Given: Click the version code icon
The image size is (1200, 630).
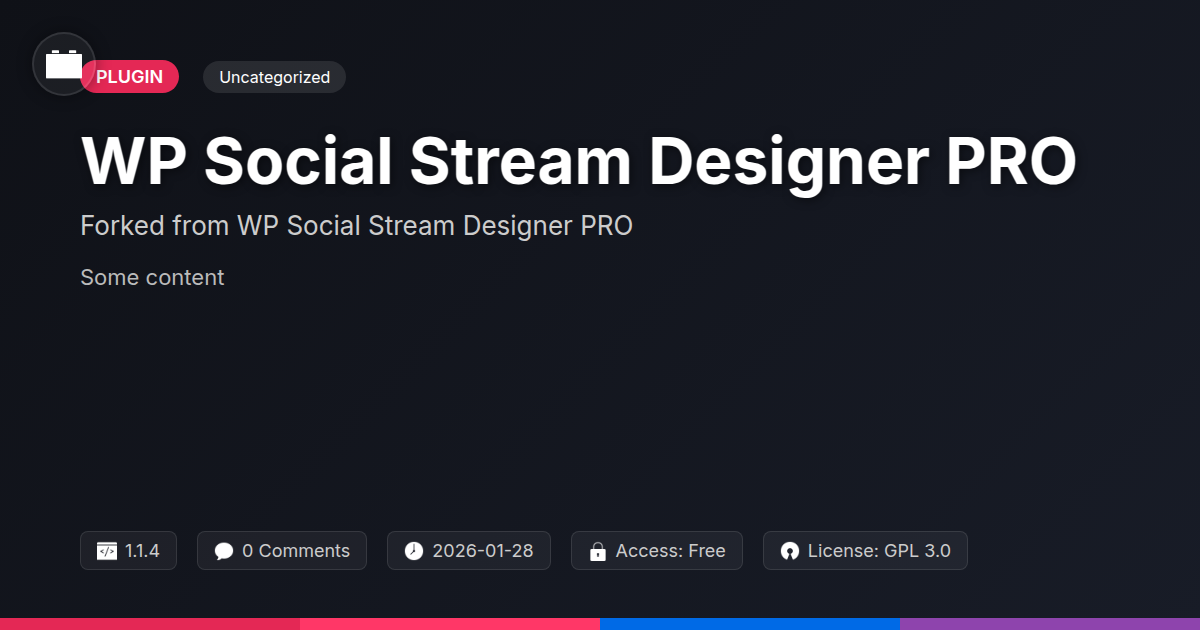Looking at the screenshot, I should click(x=107, y=551).
